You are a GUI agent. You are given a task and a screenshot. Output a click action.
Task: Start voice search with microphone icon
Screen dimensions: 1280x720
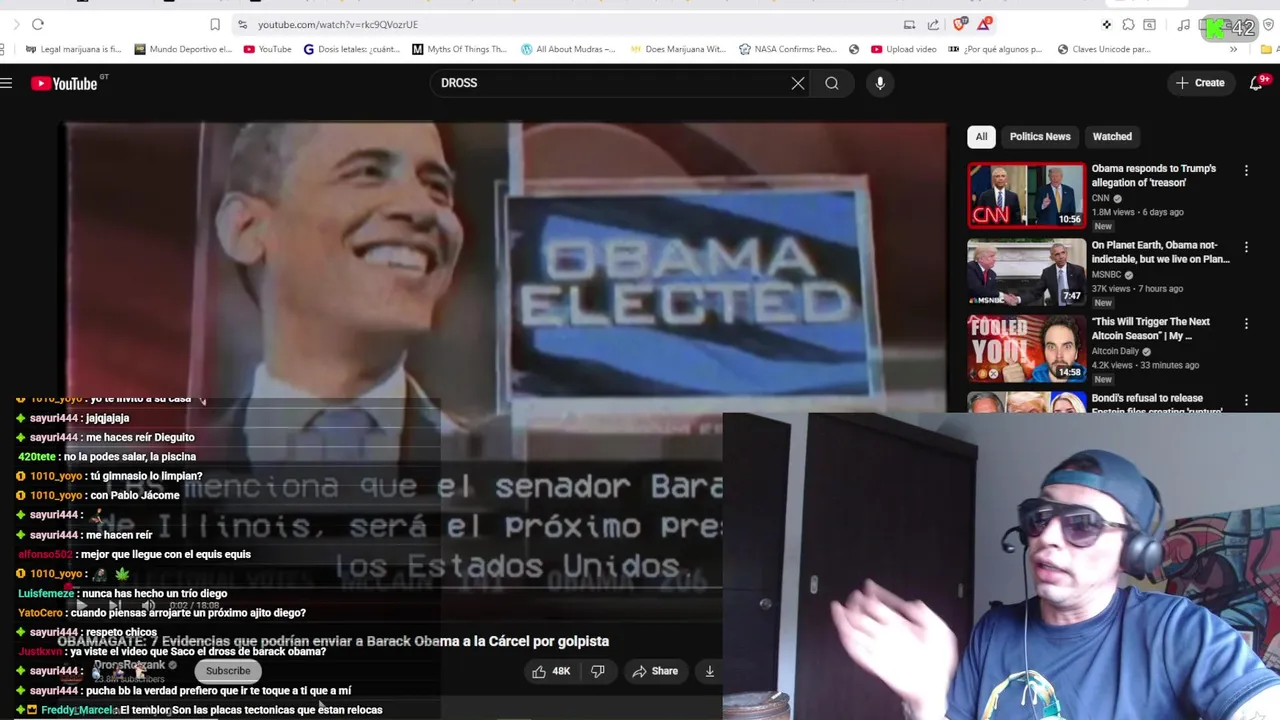coord(880,83)
